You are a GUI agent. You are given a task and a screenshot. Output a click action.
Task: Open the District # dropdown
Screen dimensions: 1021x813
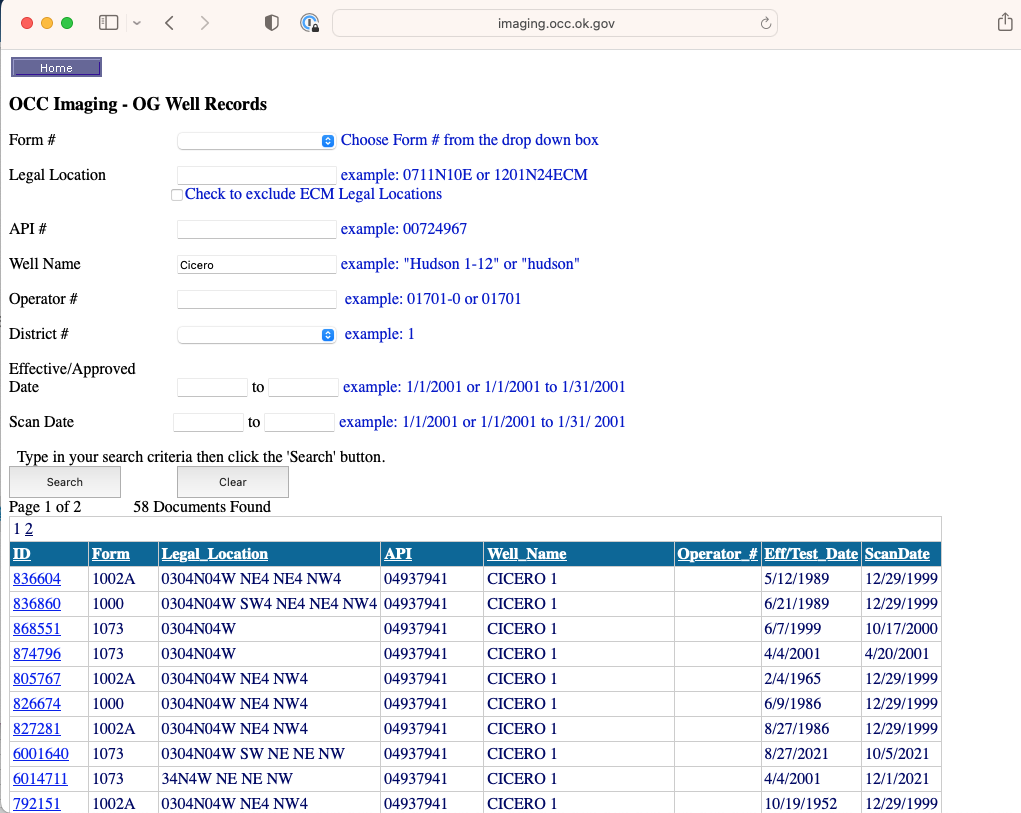(x=257, y=335)
